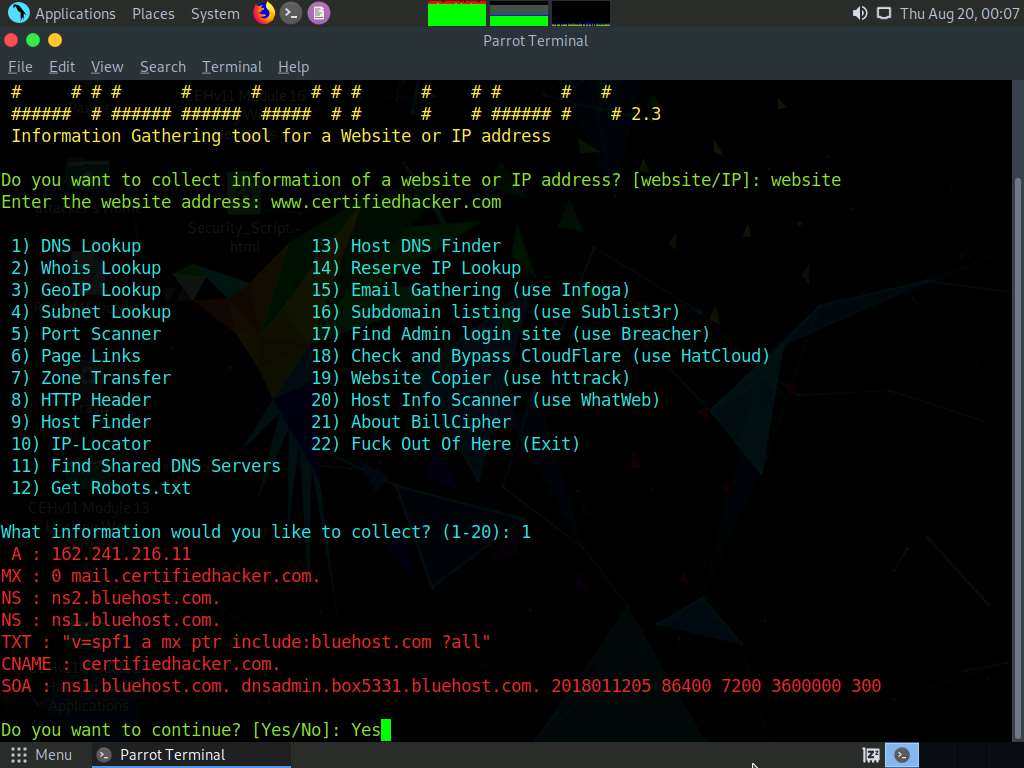The height and width of the screenshot is (768, 1024).
Task: Click '15) Email Gathering (use Infoga)'
Action: pyautogui.click(x=471, y=291)
